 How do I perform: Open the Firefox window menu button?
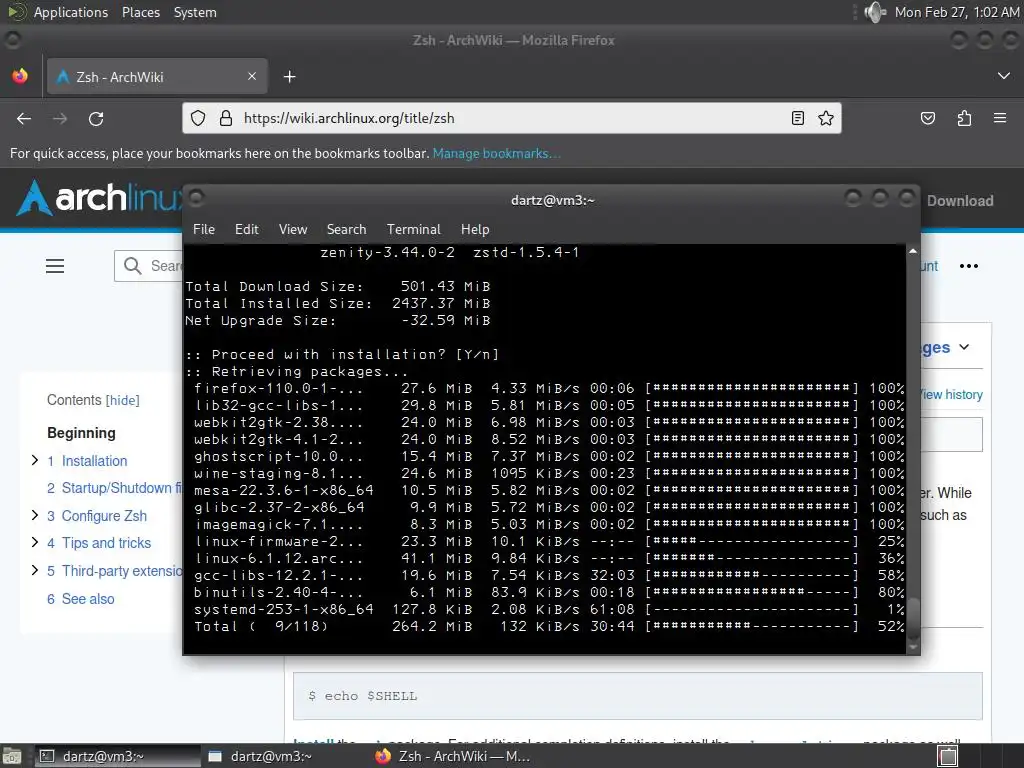[12, 40]
